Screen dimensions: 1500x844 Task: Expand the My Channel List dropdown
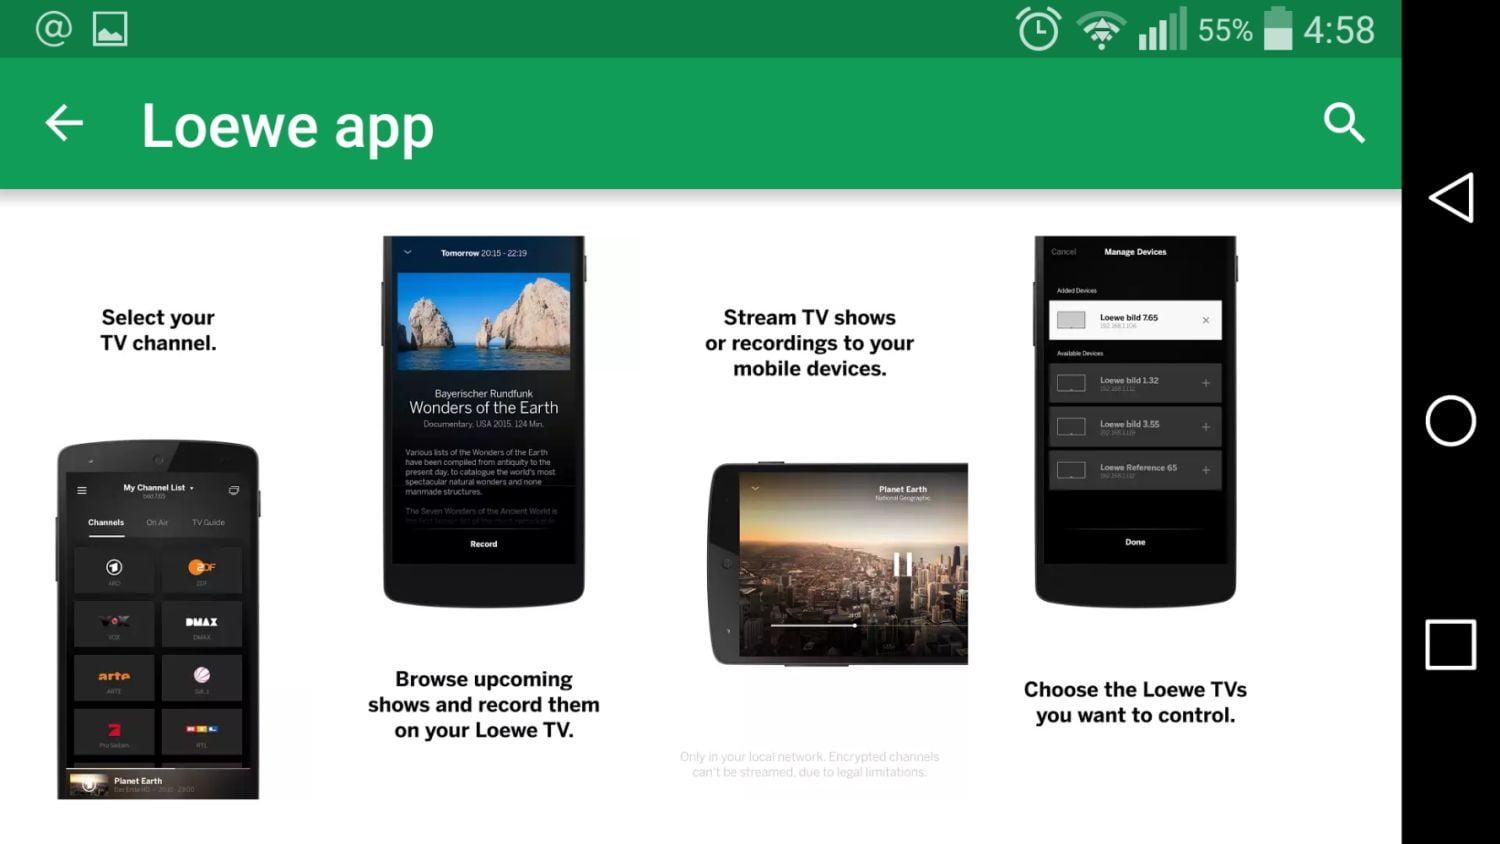(158, 488)
